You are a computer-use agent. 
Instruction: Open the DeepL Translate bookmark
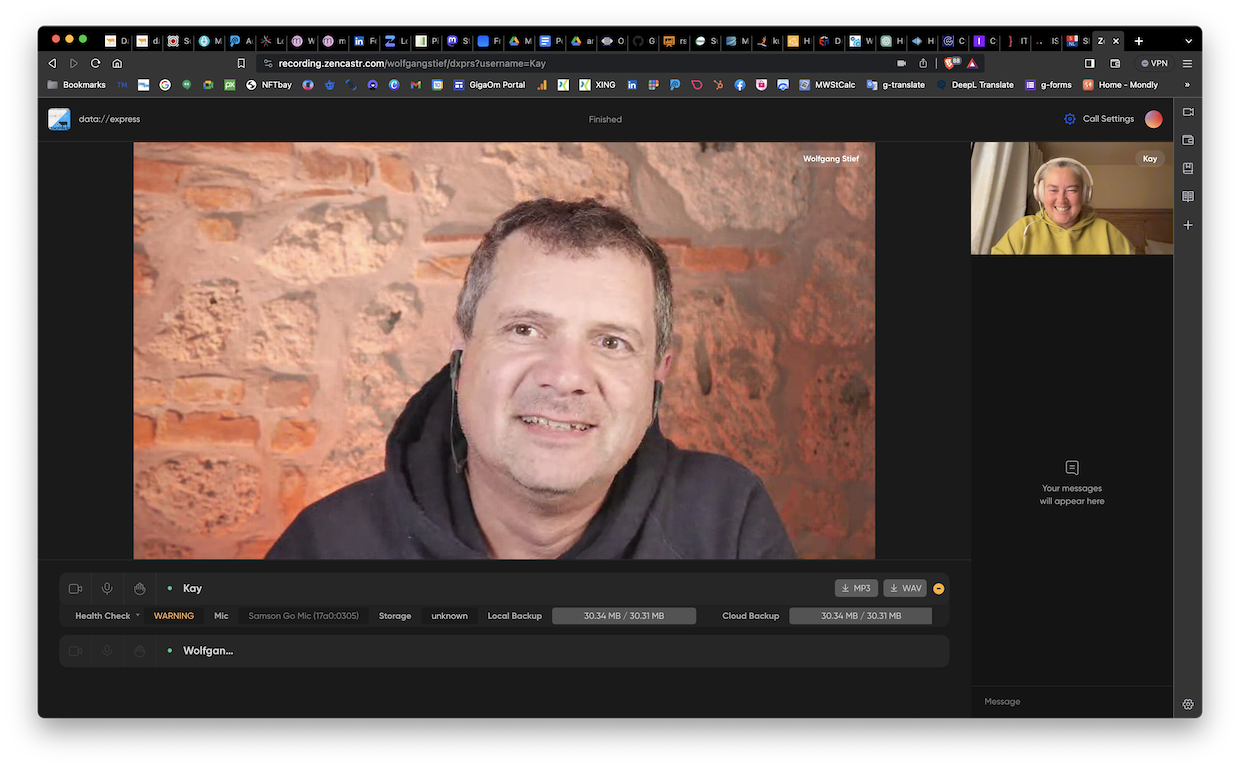(x=975, y=85)
